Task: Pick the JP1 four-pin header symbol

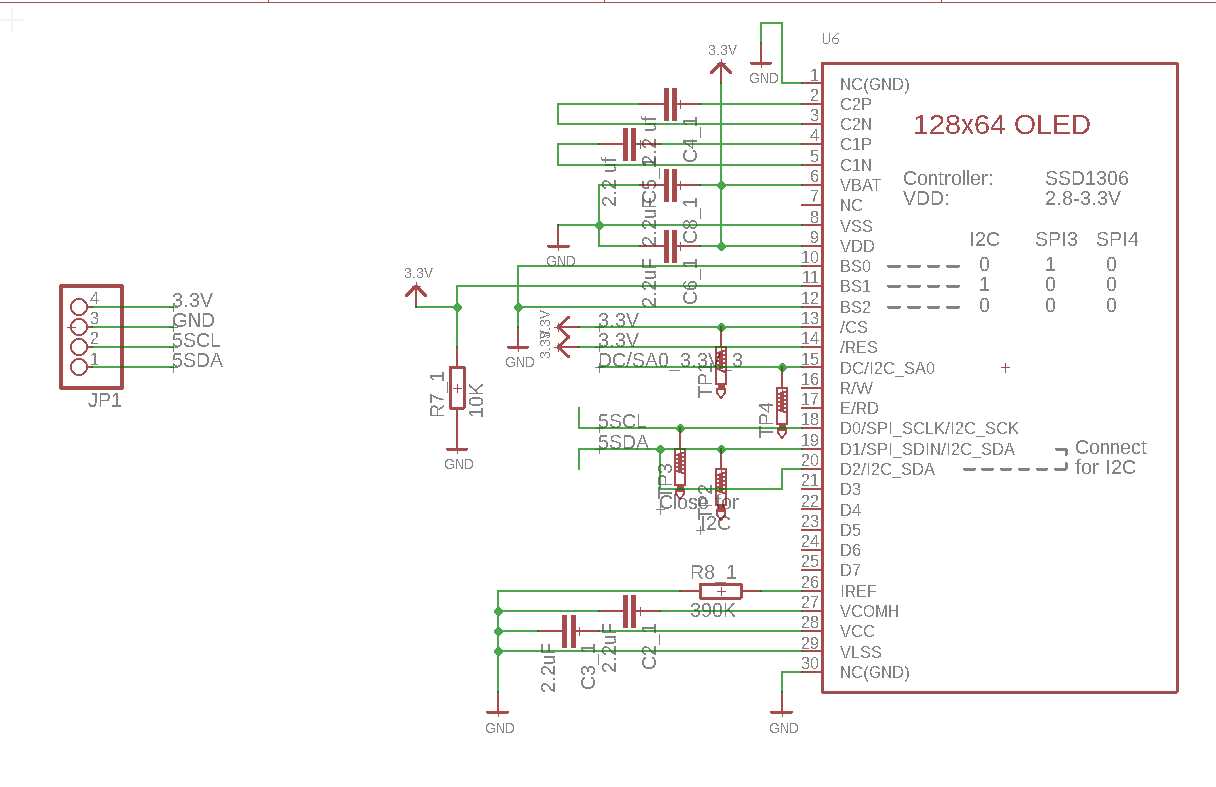Action: point(90,337)
